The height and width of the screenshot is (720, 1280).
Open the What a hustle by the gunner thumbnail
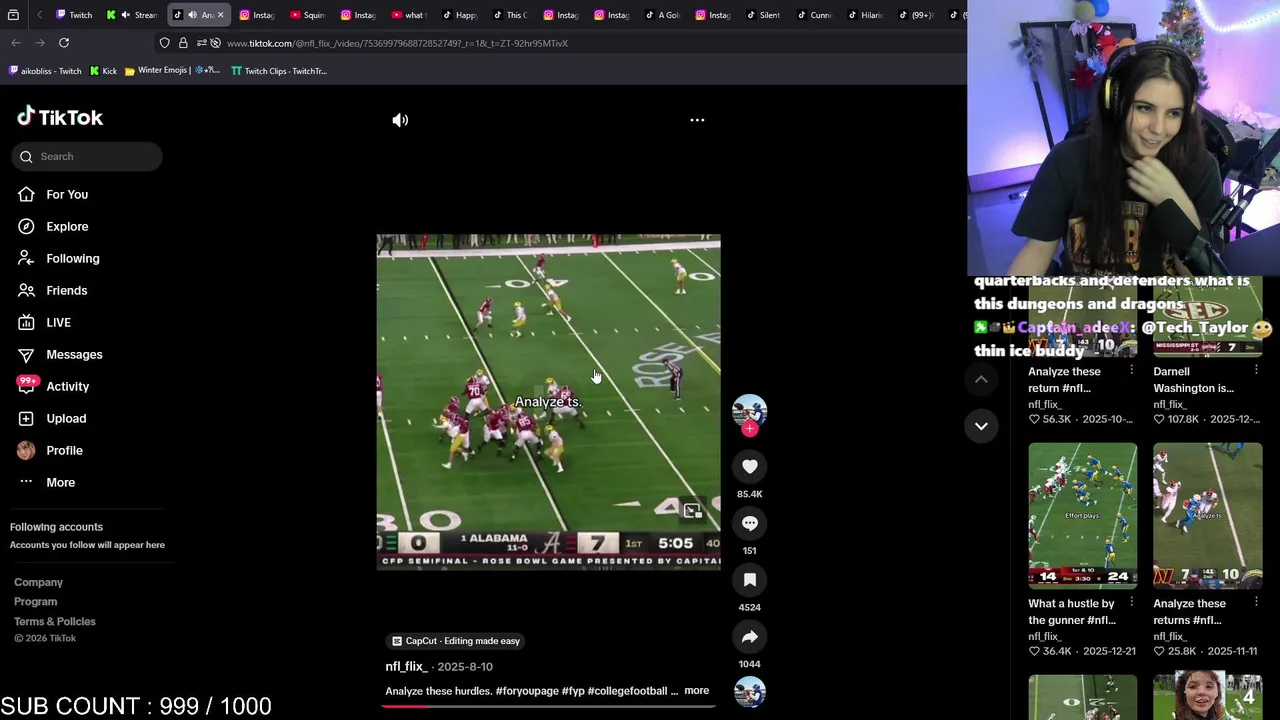1083,516
